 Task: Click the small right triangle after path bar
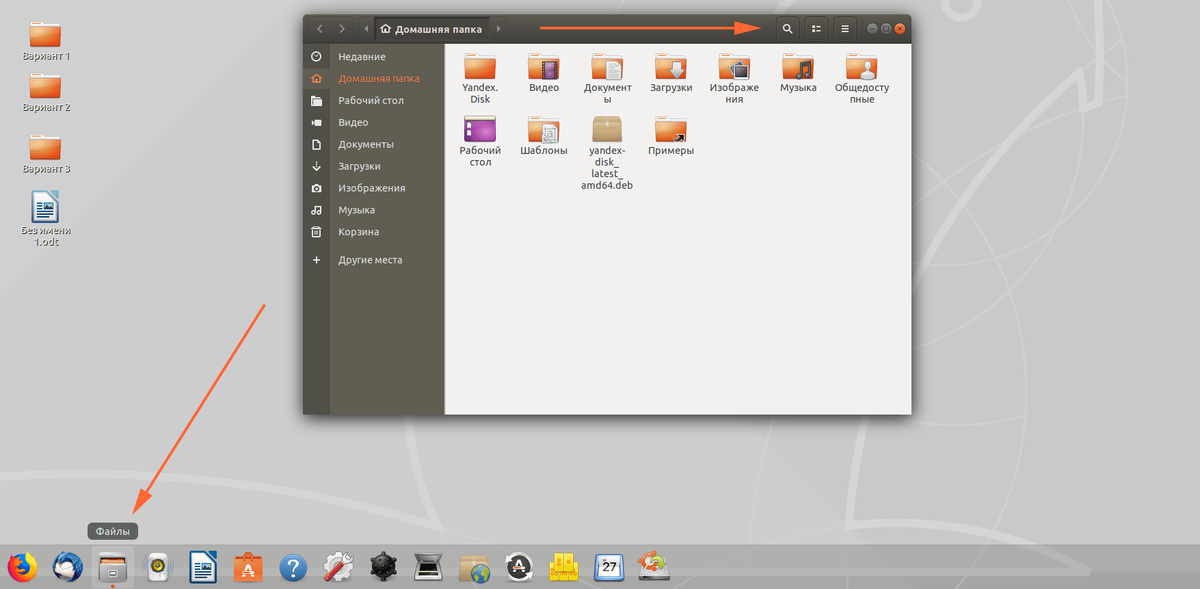click(x=498, y=29)
